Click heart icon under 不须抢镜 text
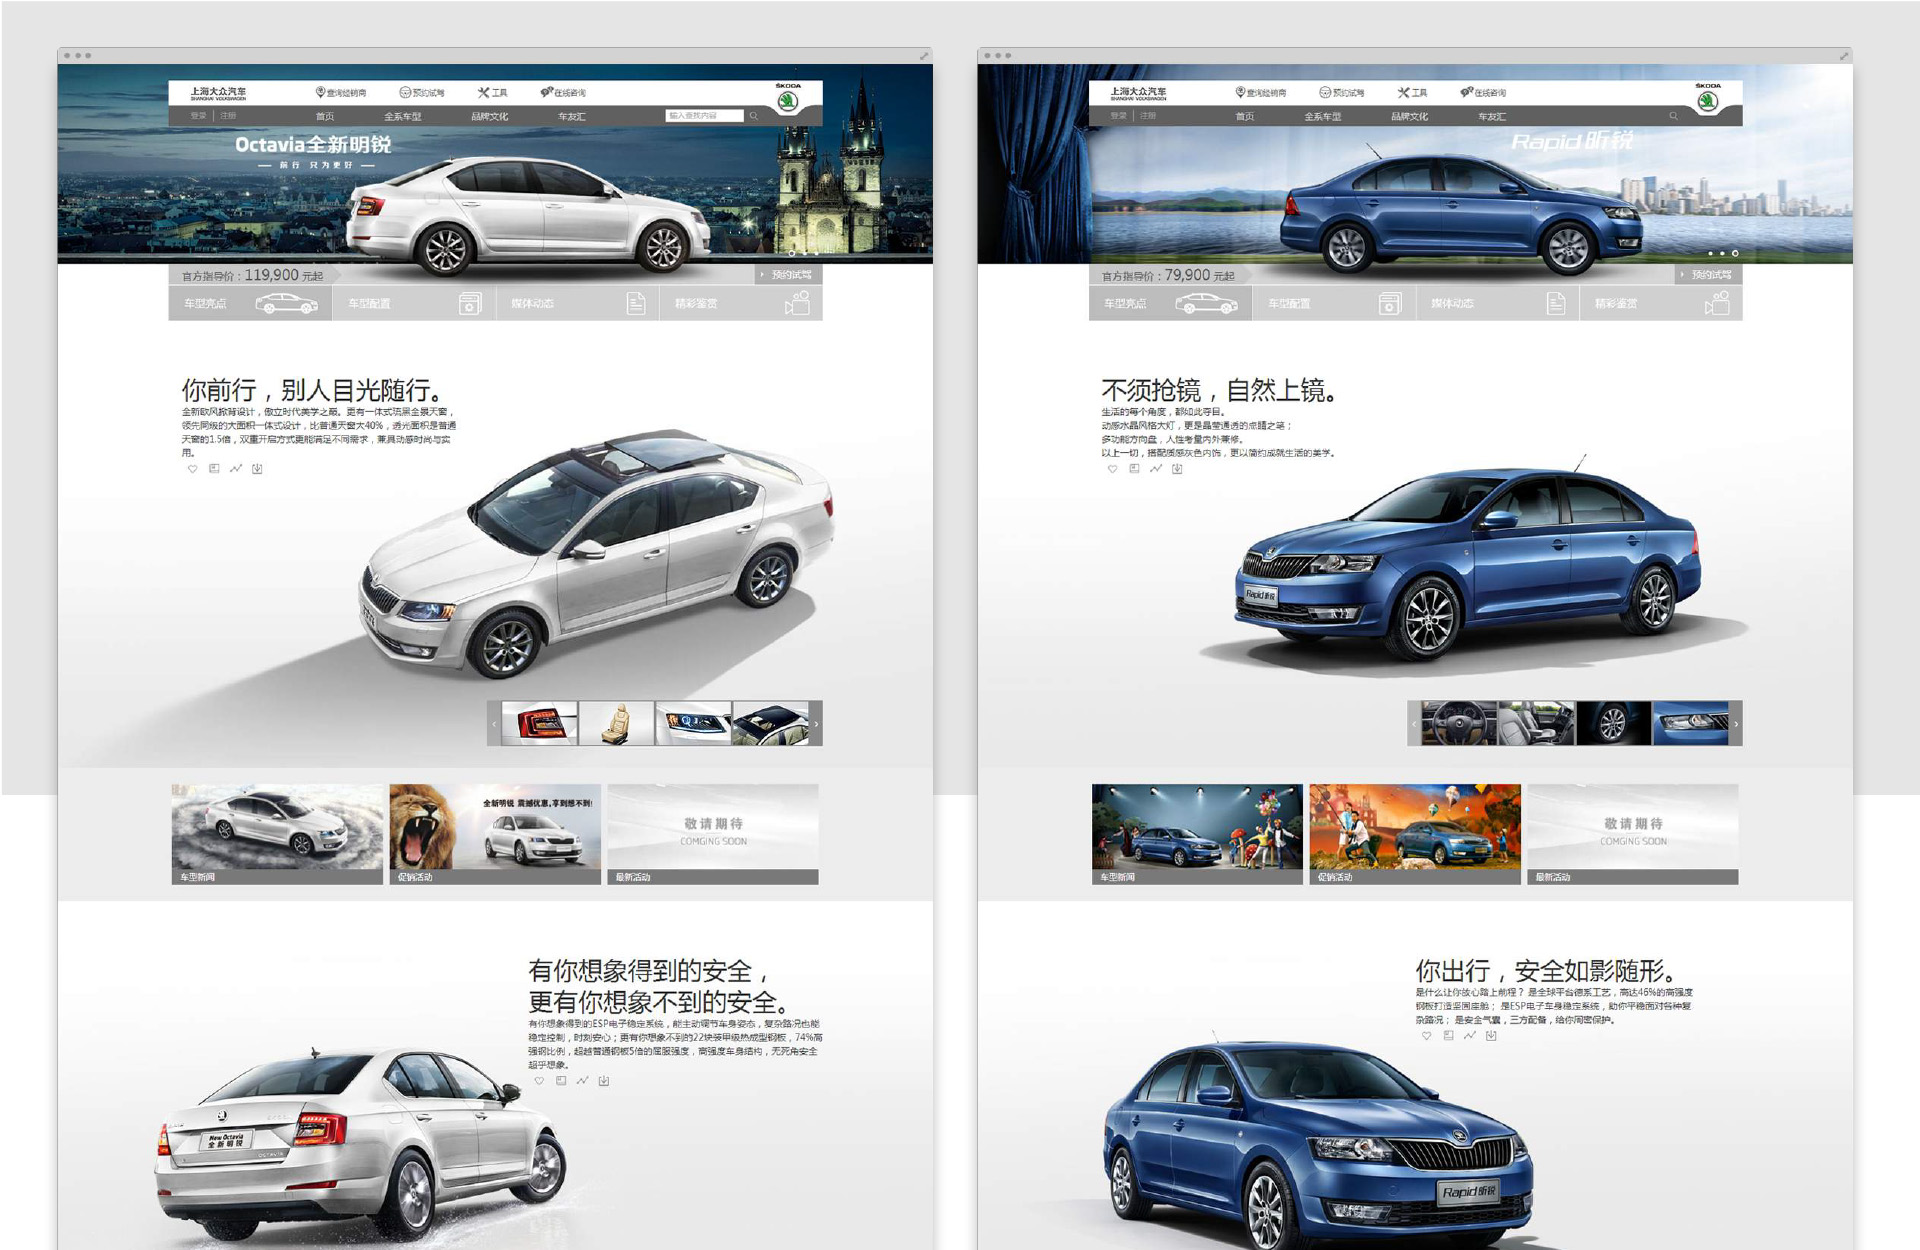Screen dimensions: 1920x1250 tap(1112, 469)
